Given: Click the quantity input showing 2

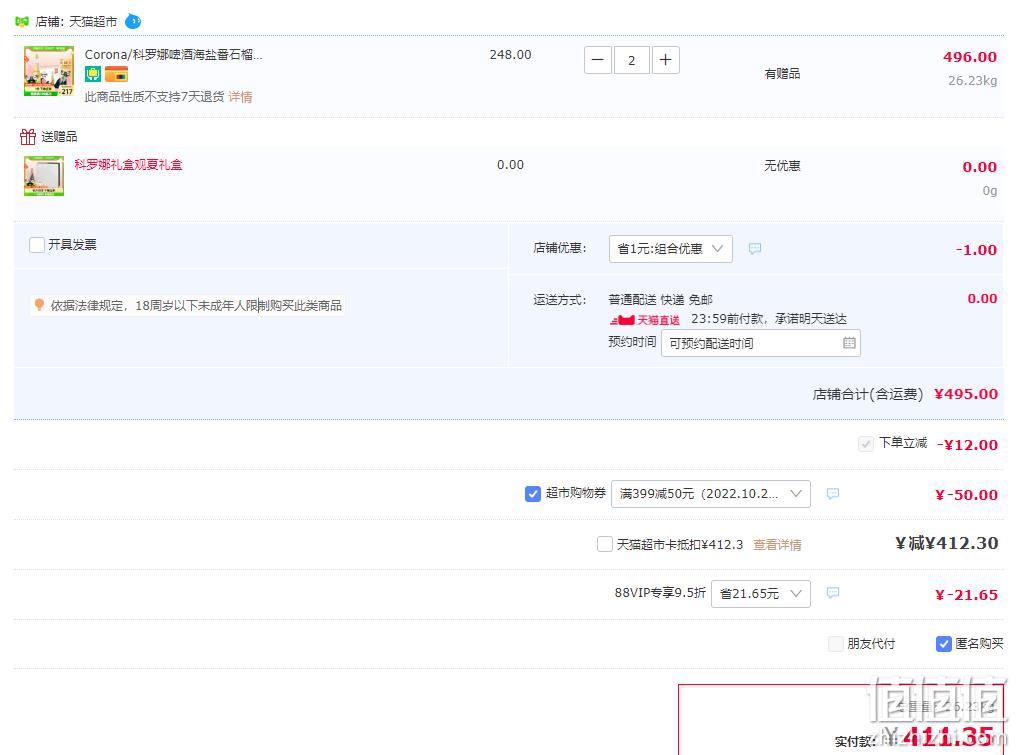Looking at the screenshot, I should point(632,60).
